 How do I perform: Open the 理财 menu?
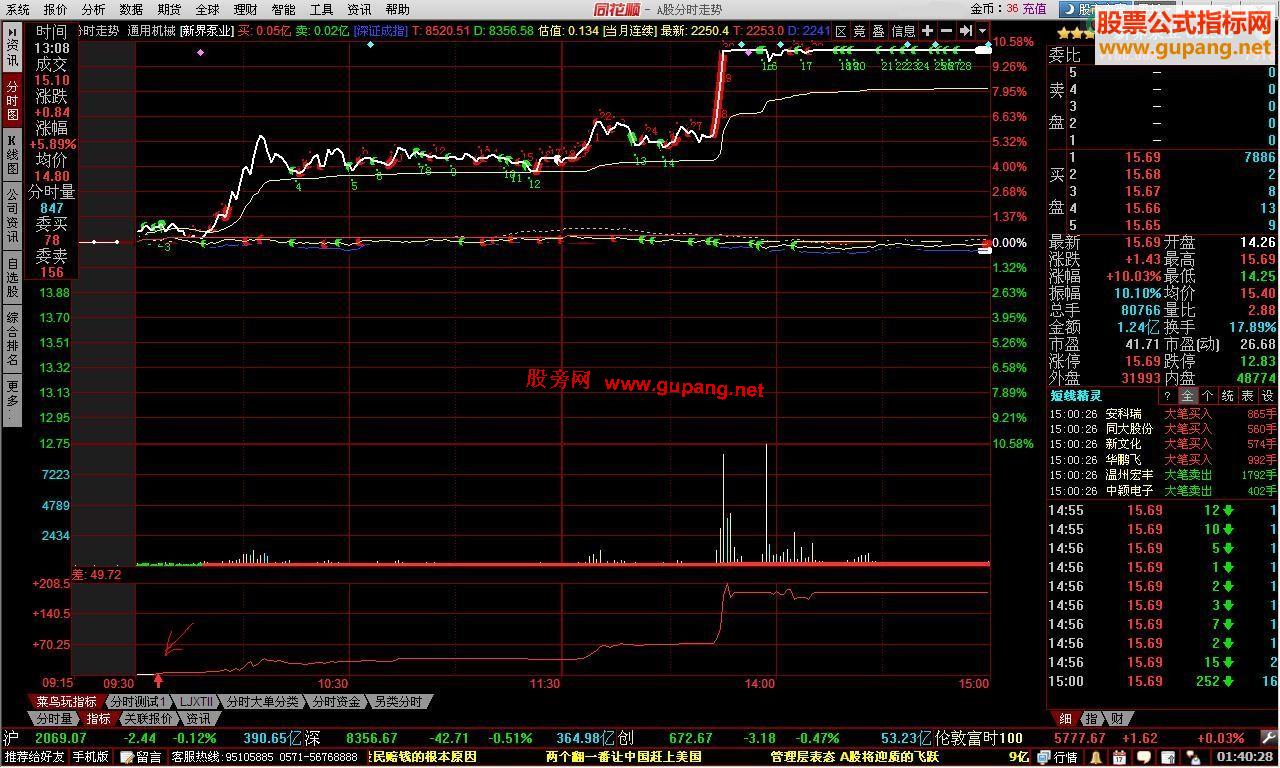(245, 9)
